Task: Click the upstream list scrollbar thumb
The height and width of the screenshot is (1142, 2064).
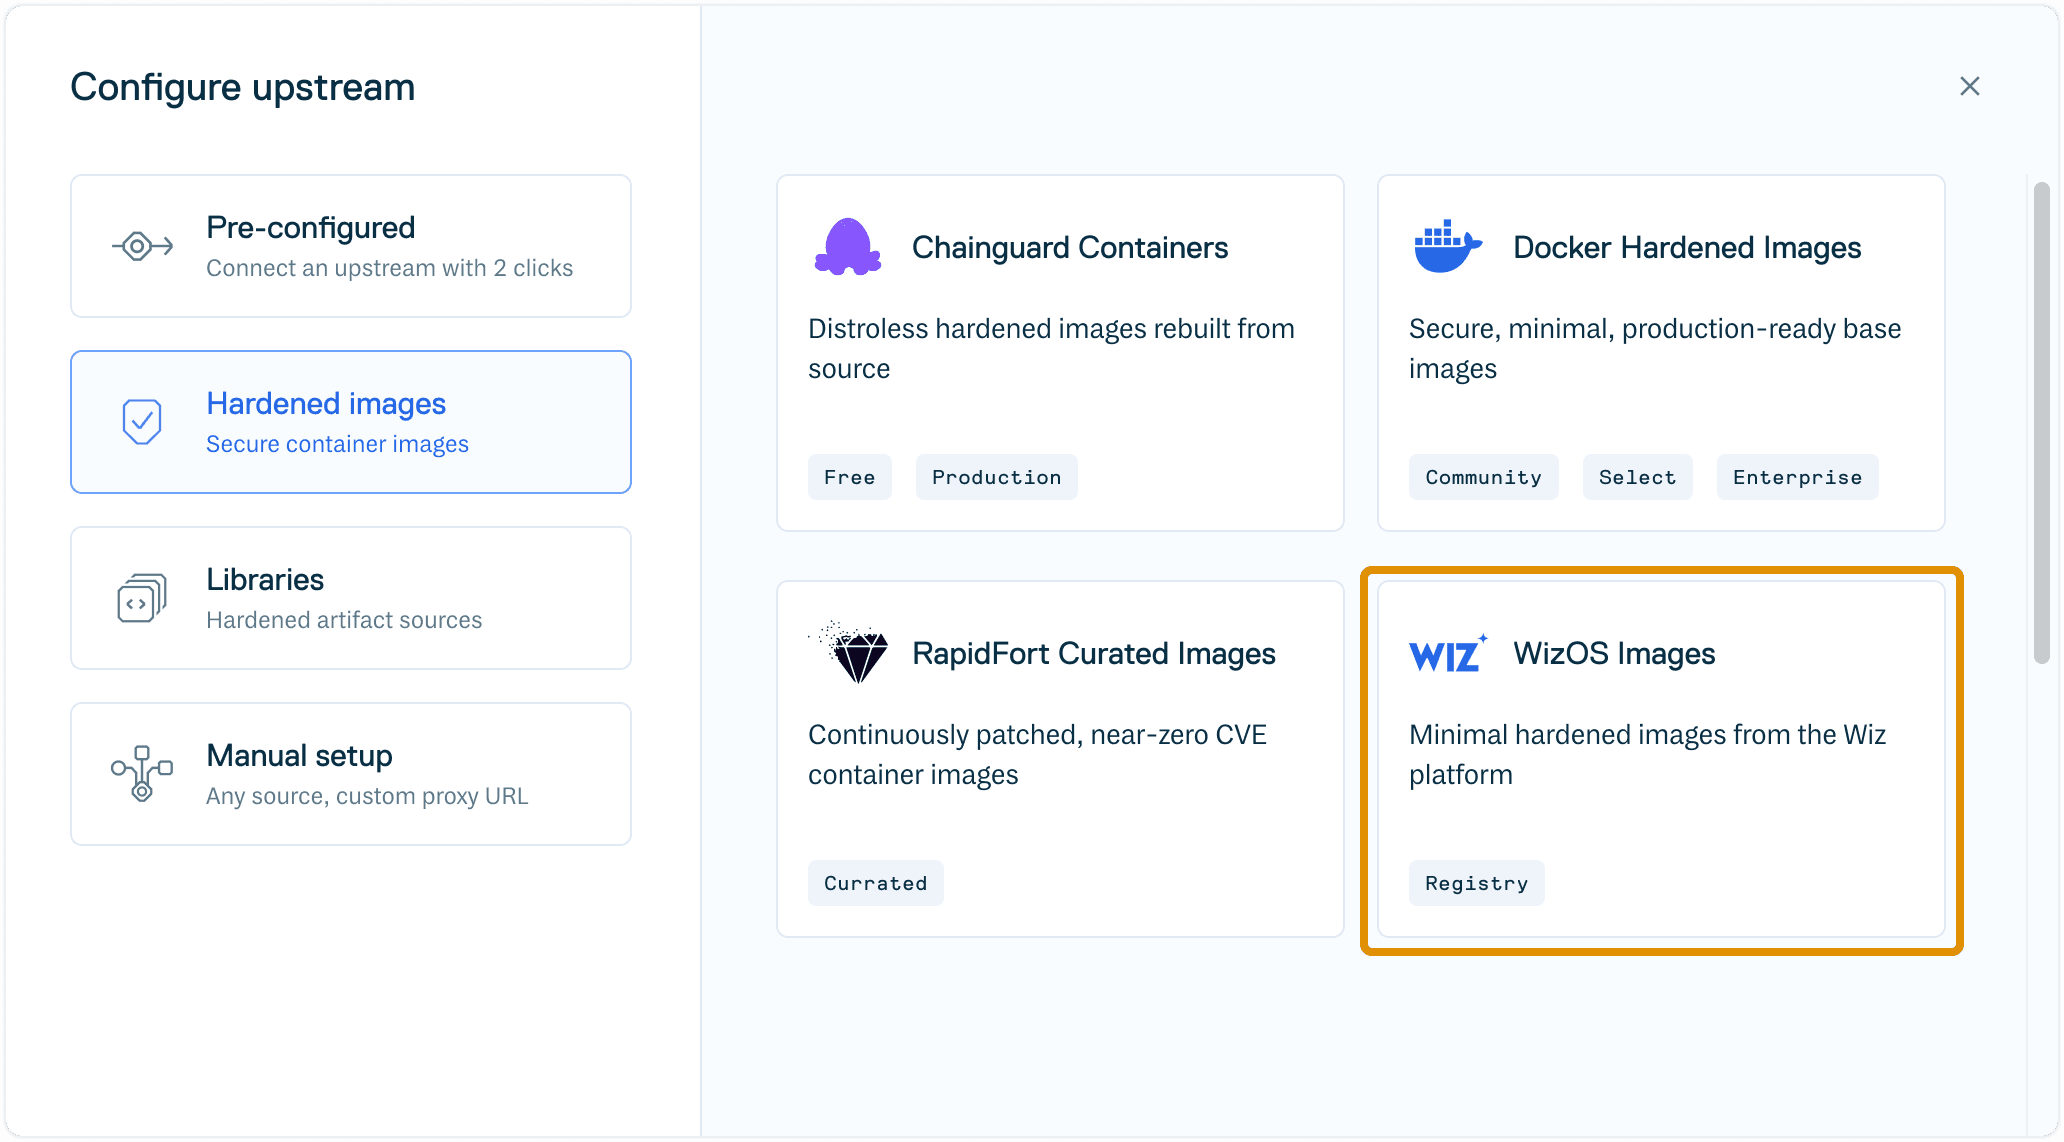Action: 2042,422
